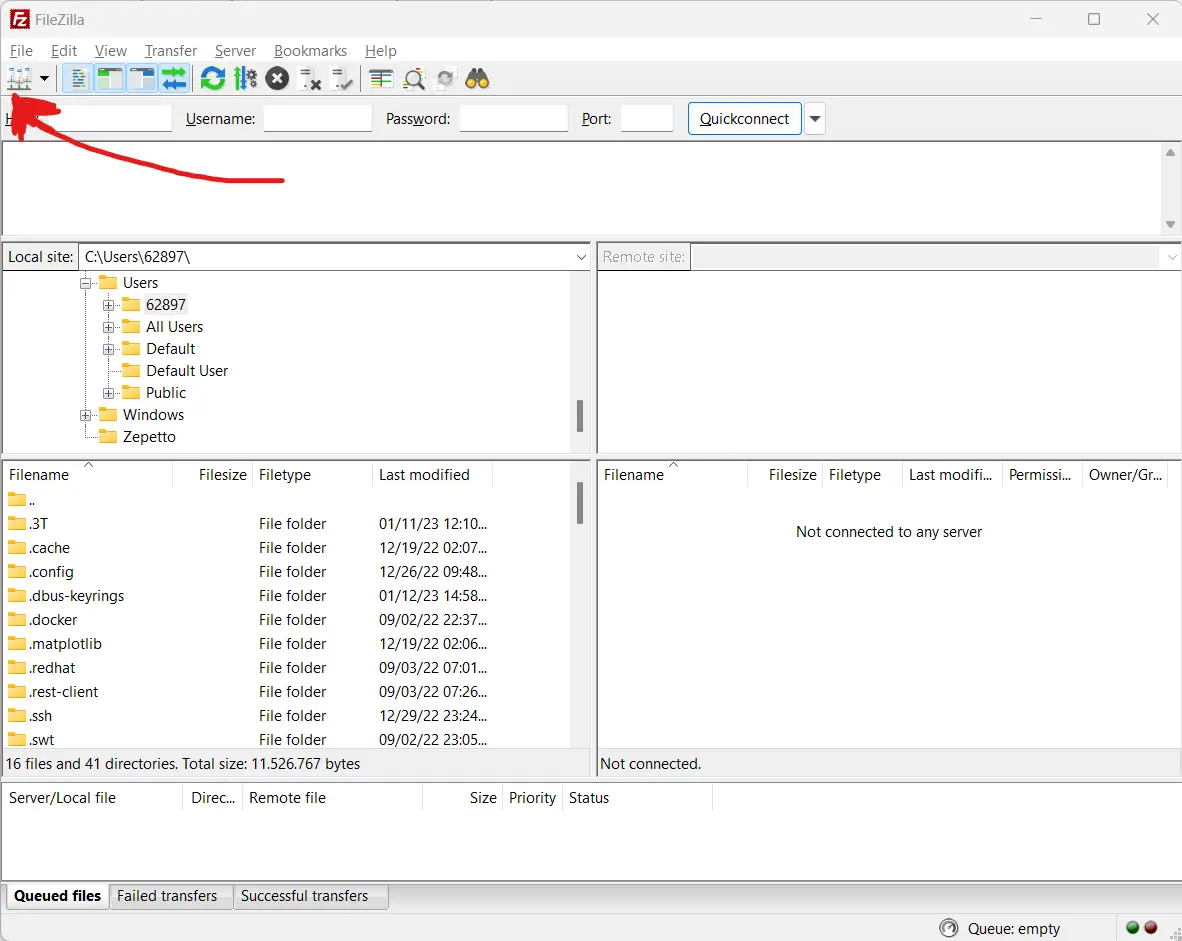The width and height of the screenshot is (1182, 941).
Task: Select the .dbus-keyrings folder row
Action: 286,596
